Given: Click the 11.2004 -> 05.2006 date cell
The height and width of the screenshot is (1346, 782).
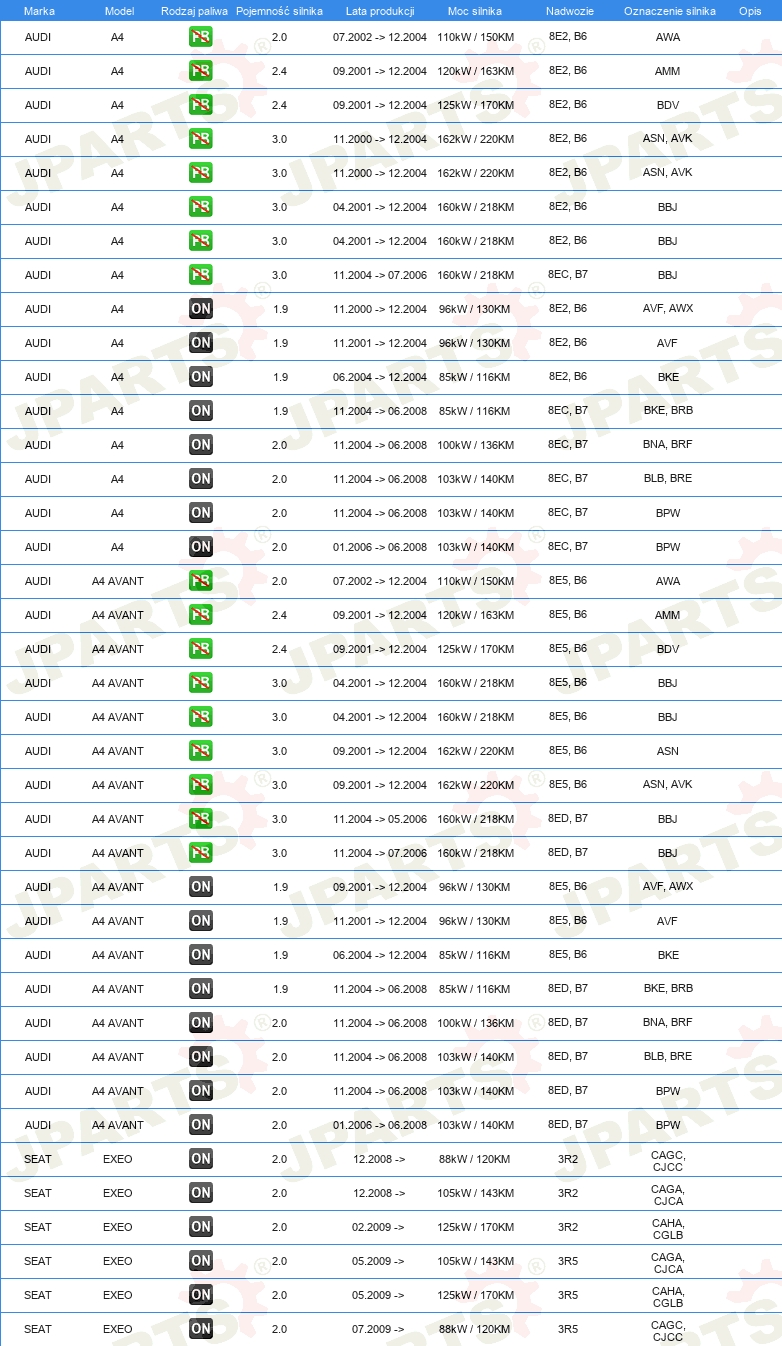Looking at the screenshot, I should click(x=380, y=819).
